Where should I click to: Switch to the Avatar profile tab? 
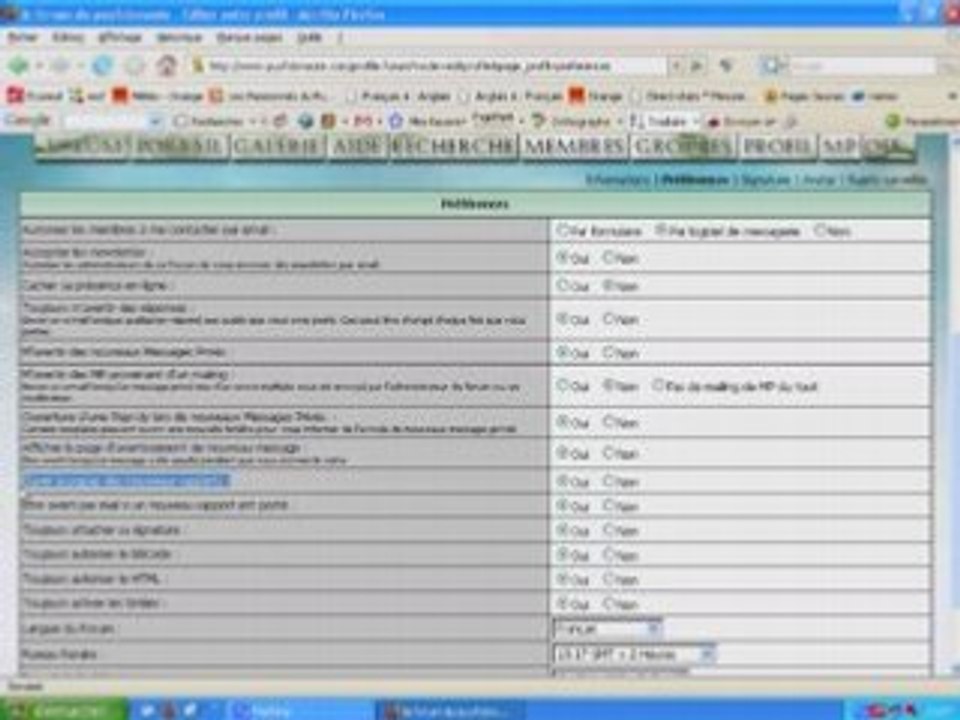[819, 180]
